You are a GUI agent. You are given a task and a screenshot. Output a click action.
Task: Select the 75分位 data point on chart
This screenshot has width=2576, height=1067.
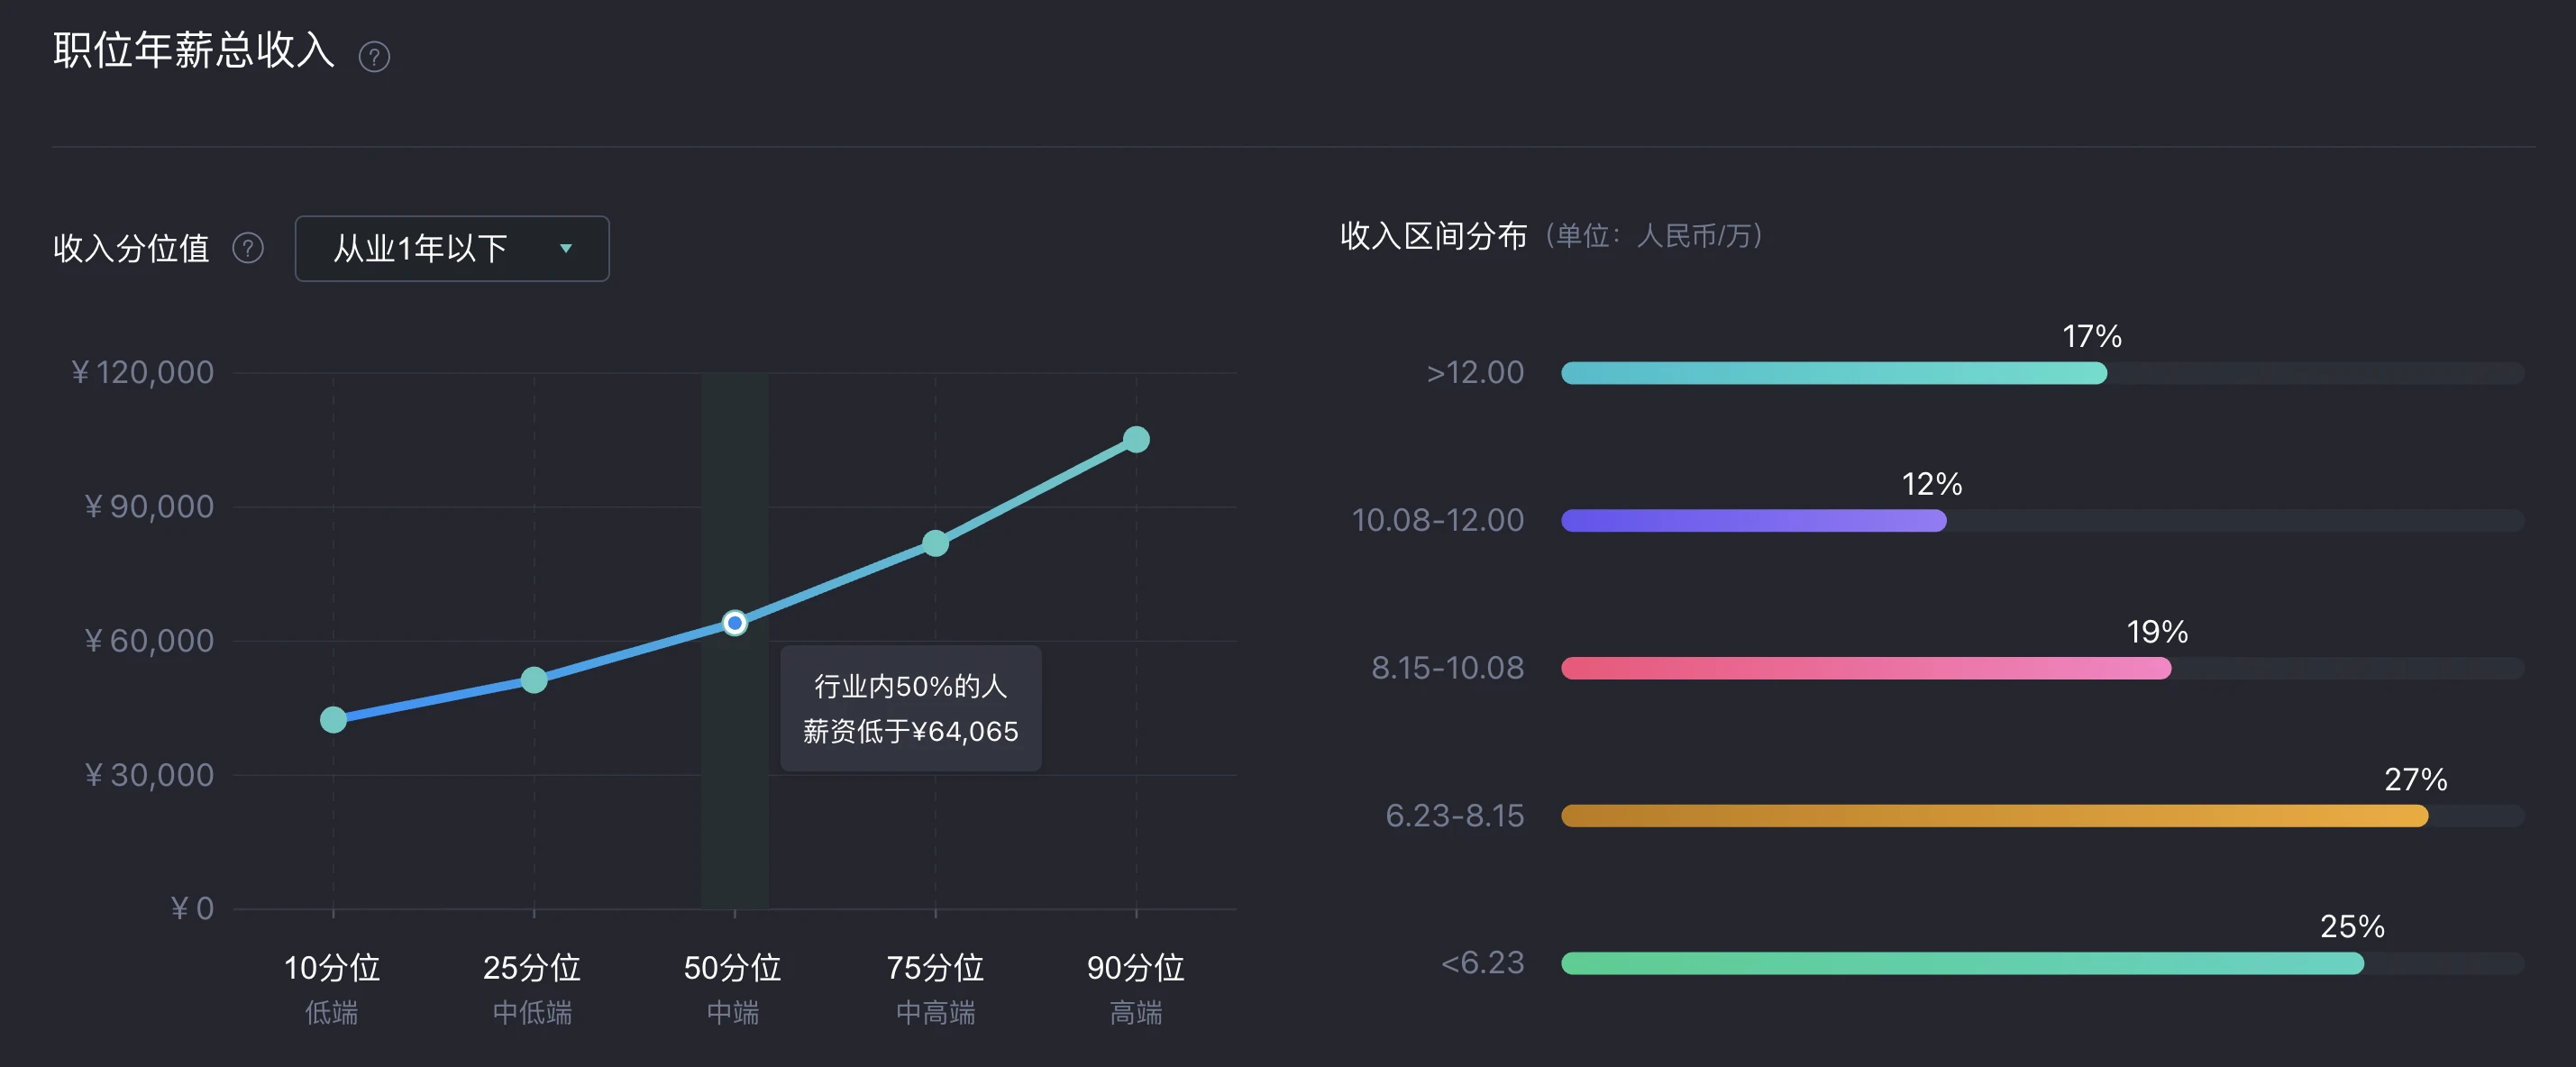pos(935,543)
